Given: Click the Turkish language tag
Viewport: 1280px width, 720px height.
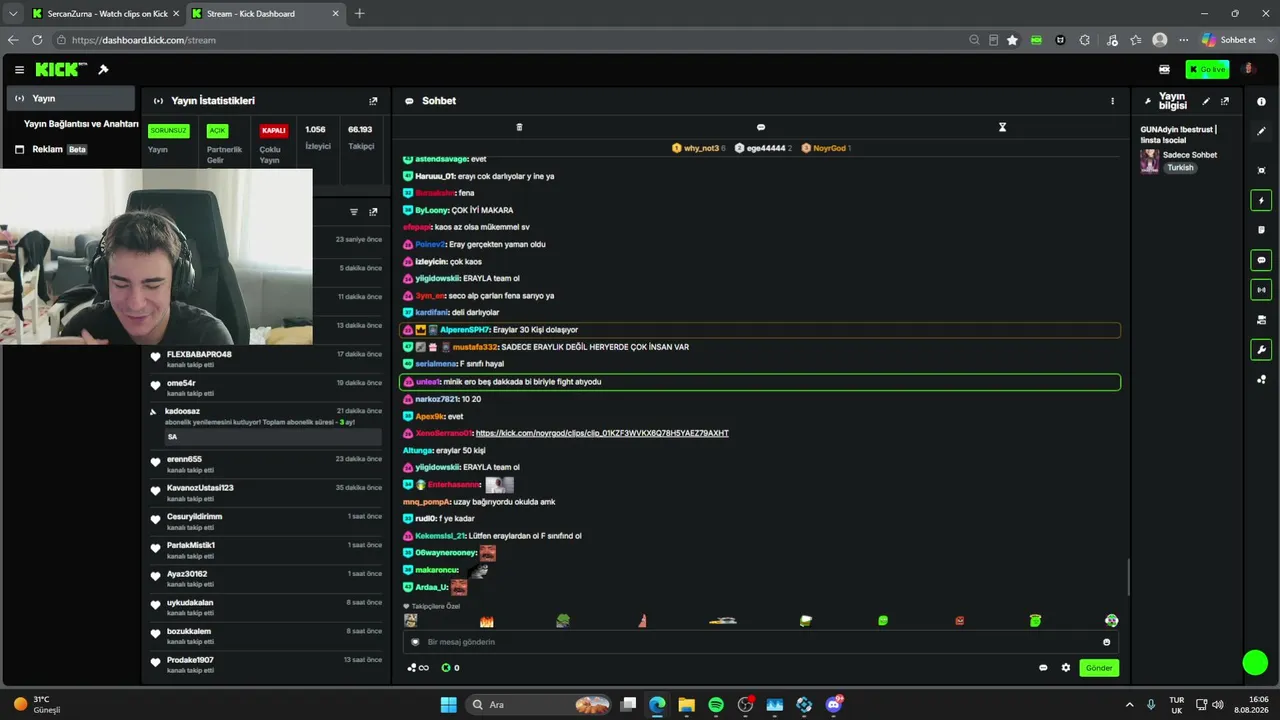Looking at the screenshot, I should 1180,168.
